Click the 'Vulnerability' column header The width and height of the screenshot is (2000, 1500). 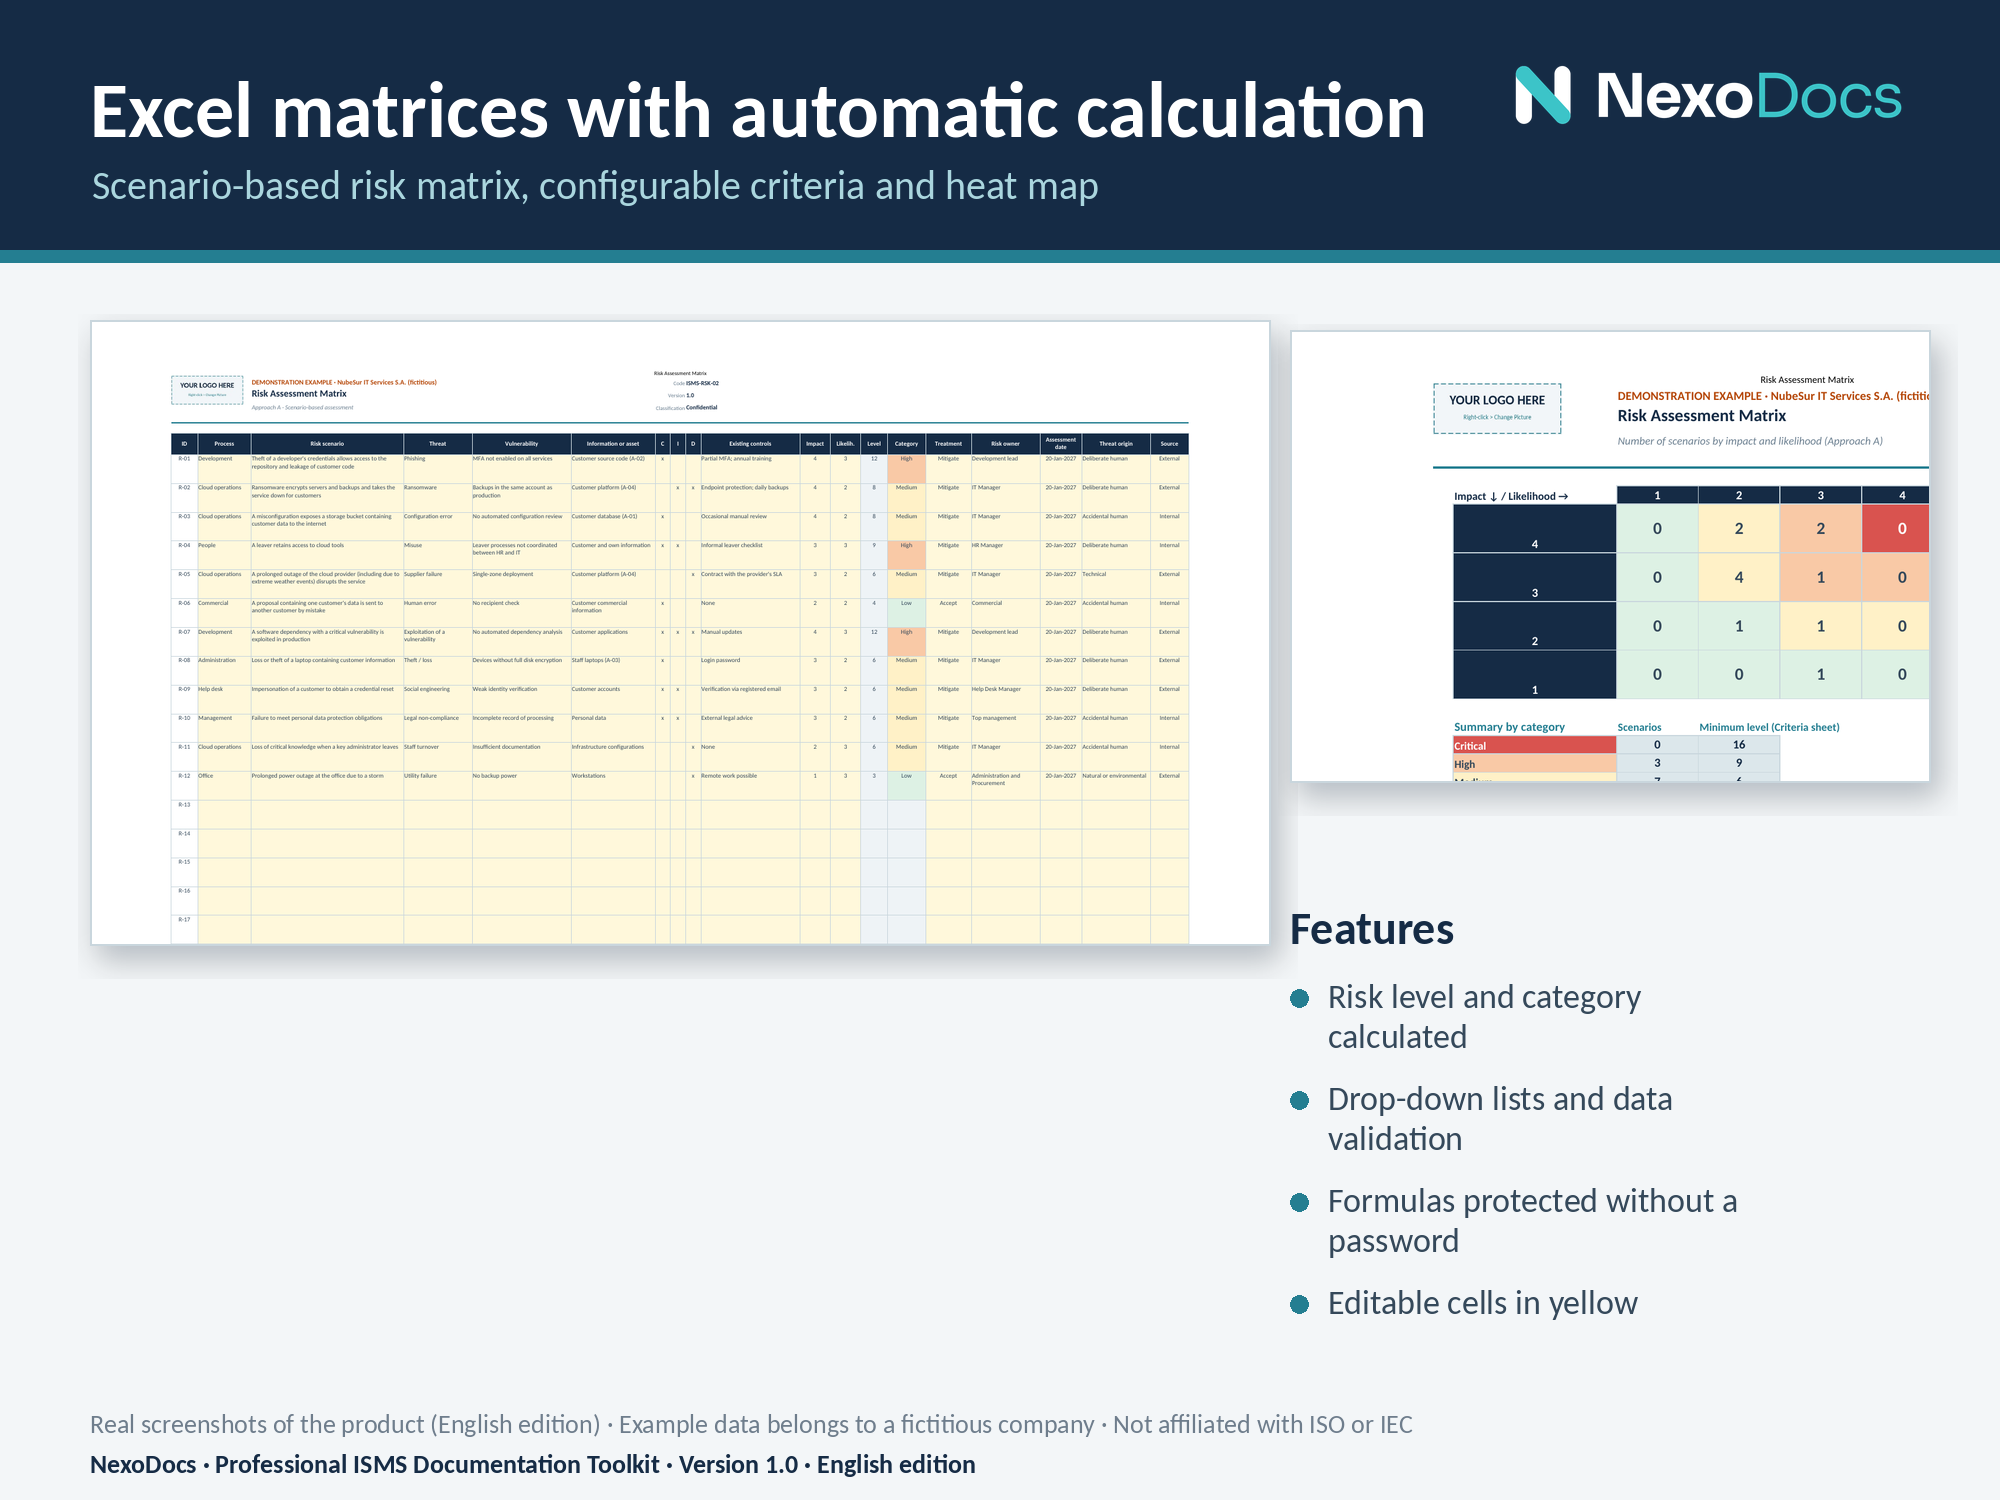(x=521, y=443)
